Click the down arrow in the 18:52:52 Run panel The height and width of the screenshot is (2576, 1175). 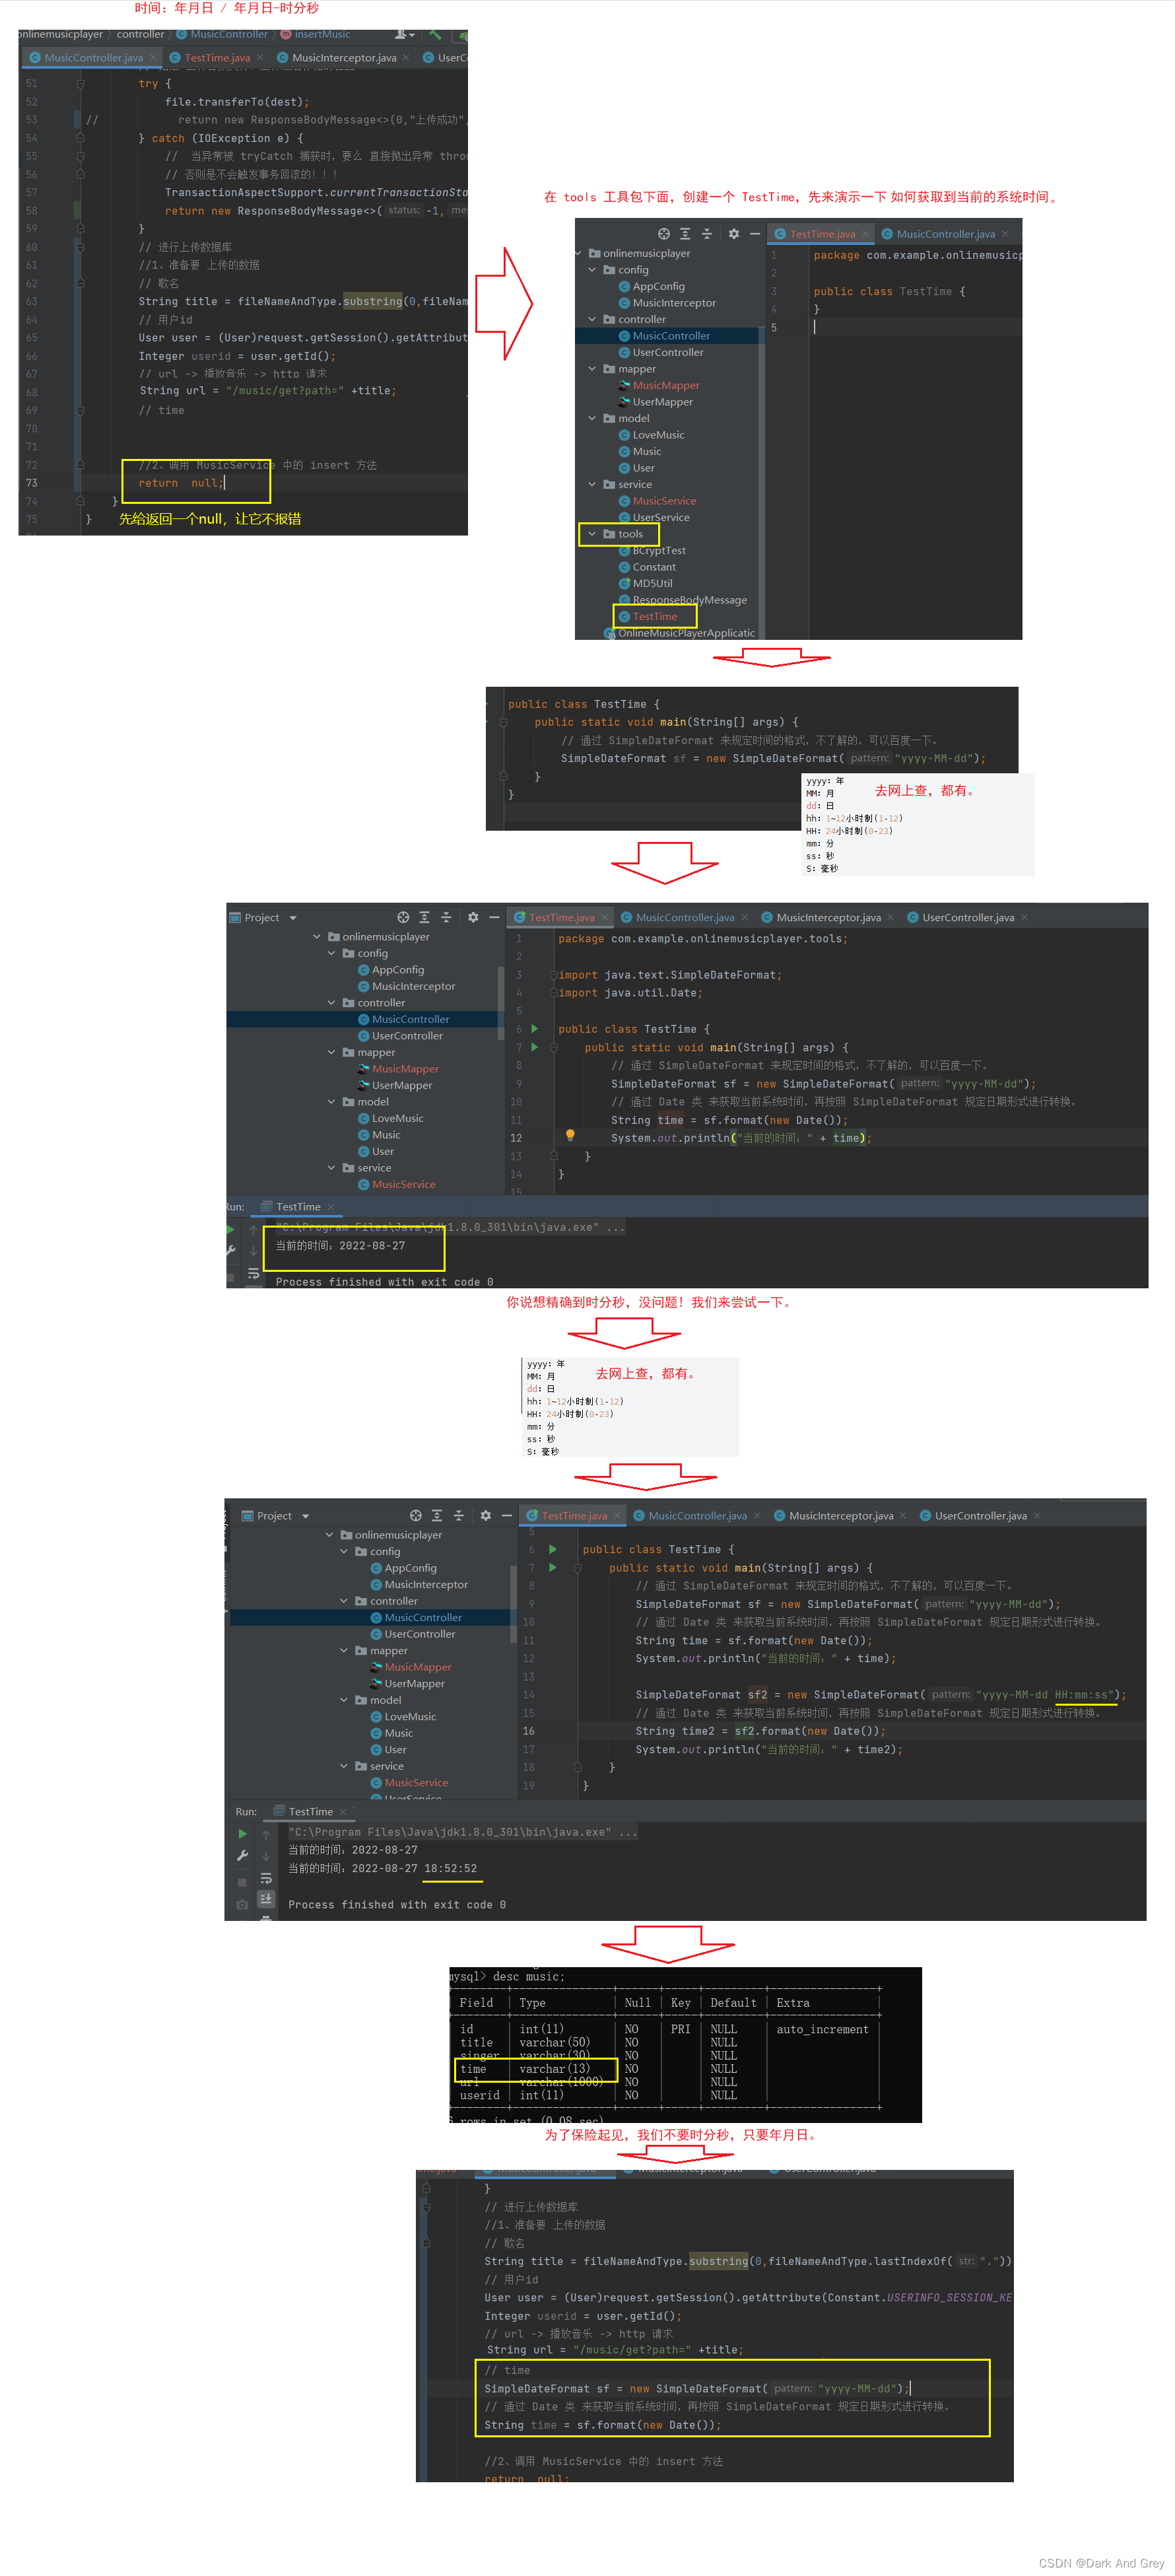tap(266, 1856)
